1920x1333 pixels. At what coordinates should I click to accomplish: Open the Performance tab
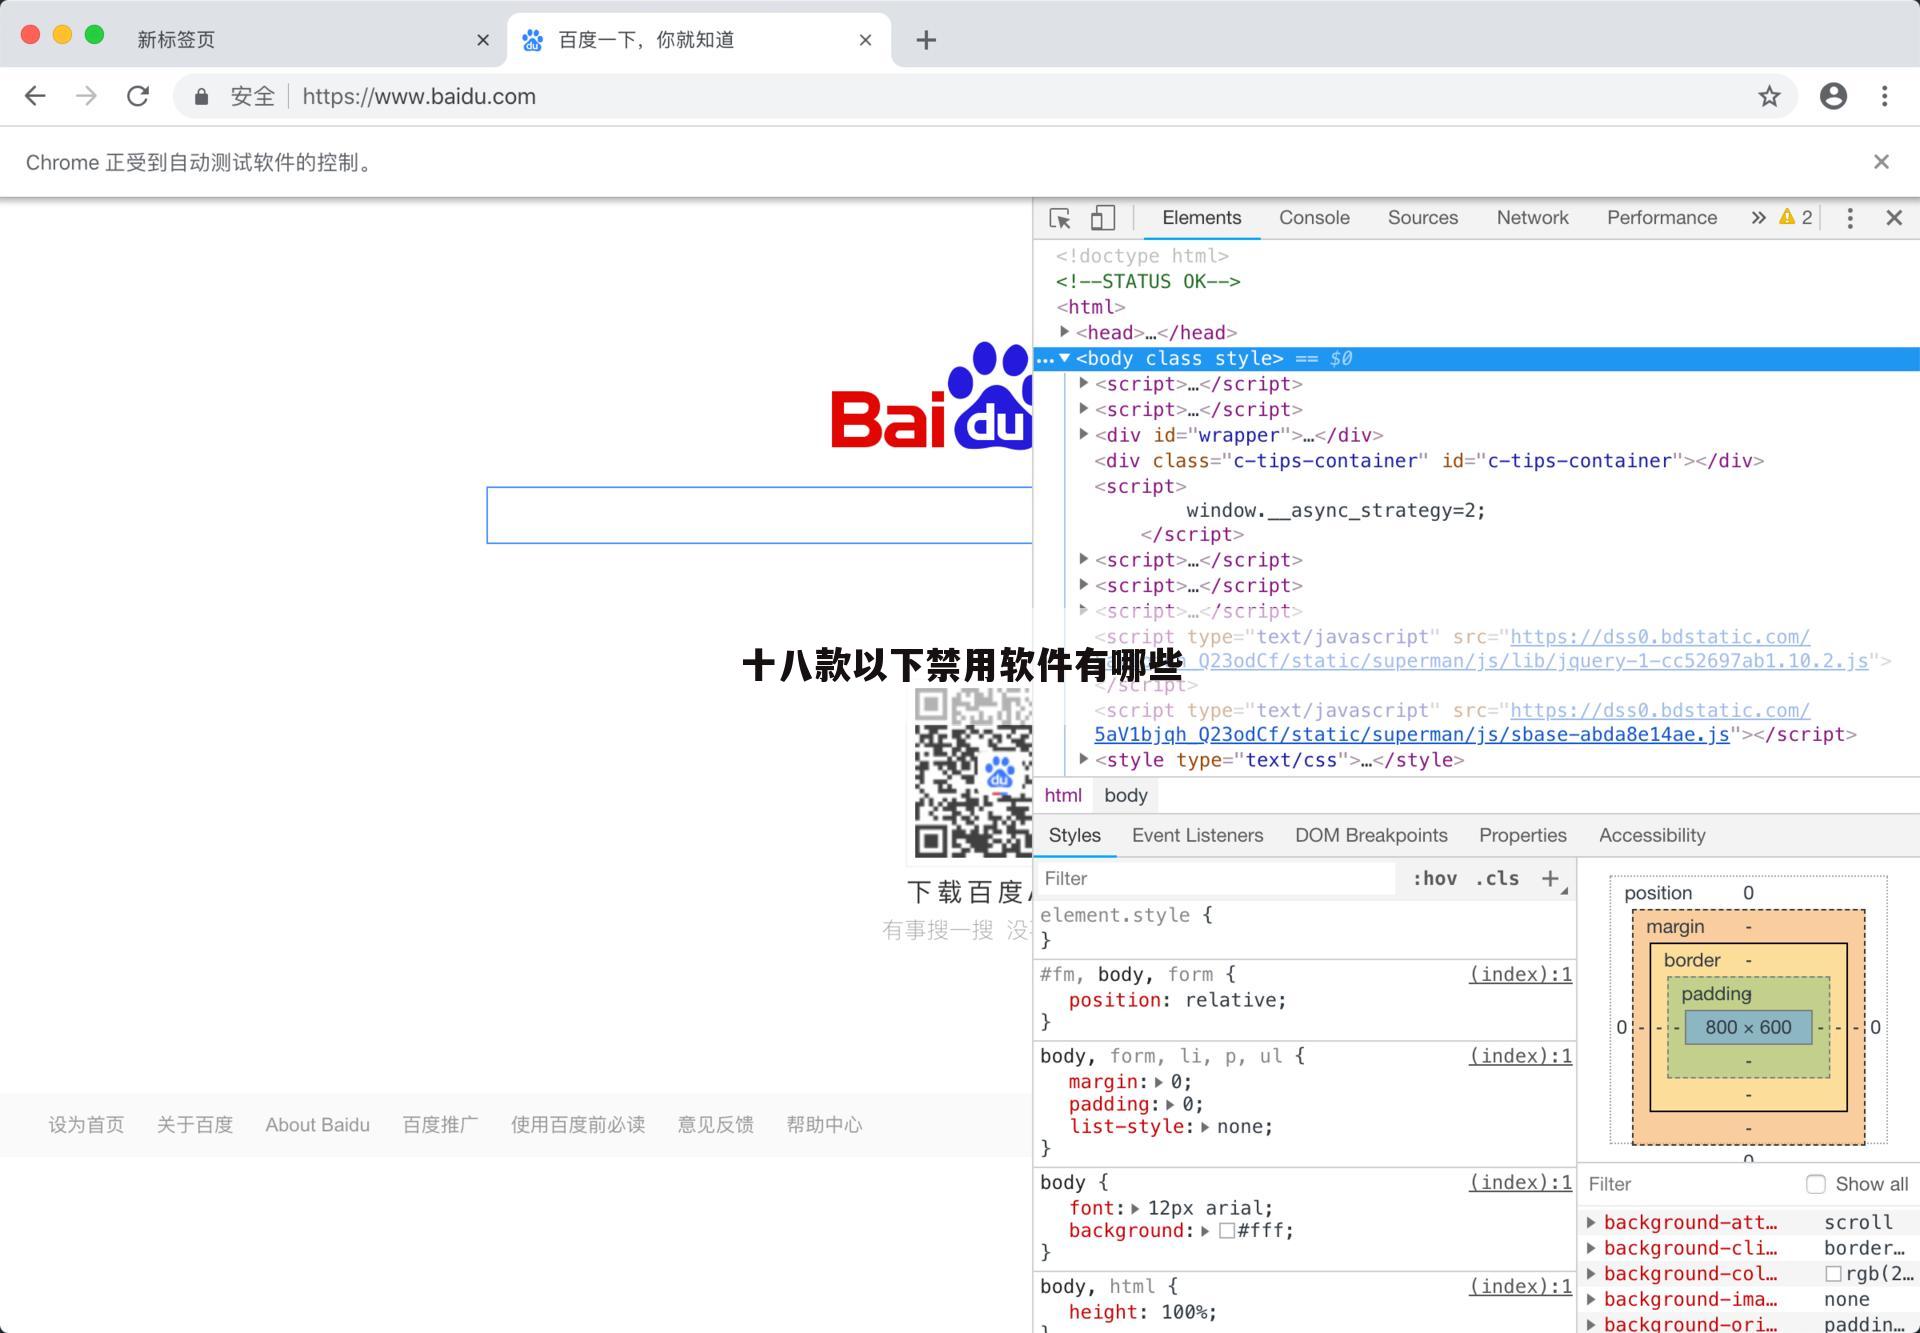[1661, 218]
